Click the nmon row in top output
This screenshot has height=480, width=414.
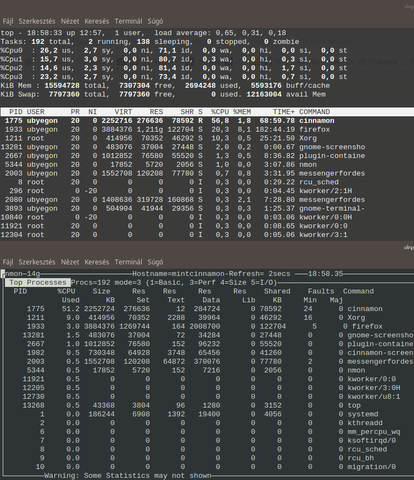click(207, 165)
